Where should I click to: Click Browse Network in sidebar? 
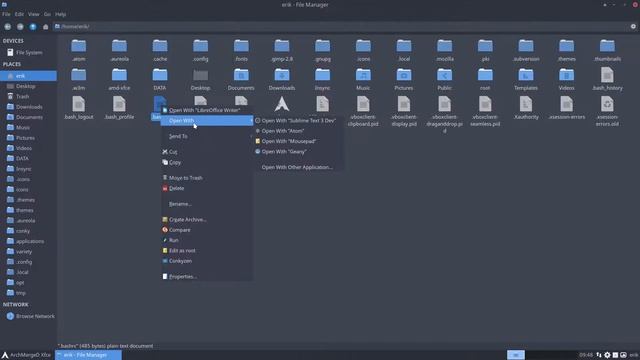(29, 316)
